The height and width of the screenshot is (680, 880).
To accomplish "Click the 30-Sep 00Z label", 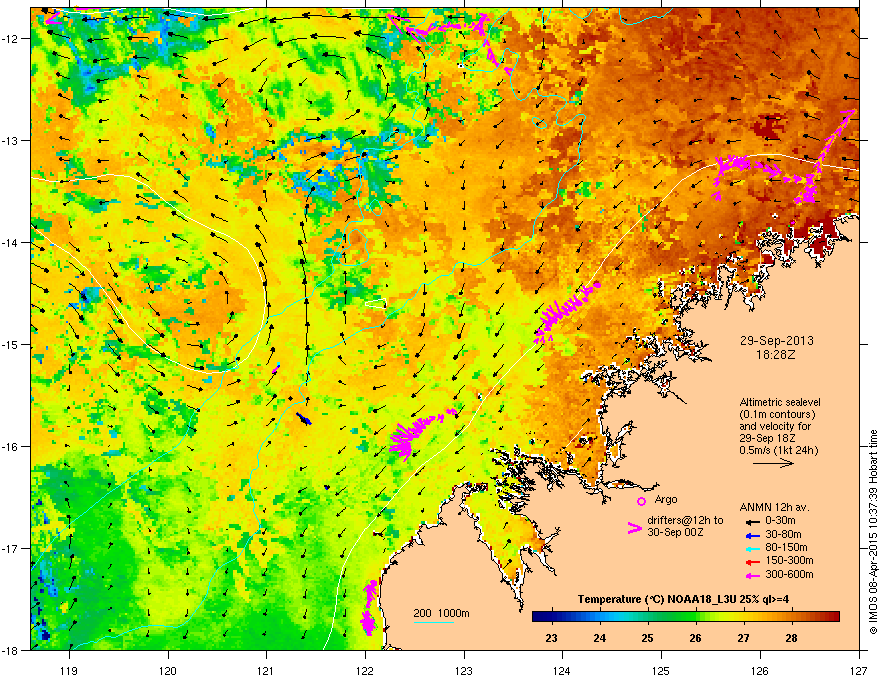I will point(675,532).
